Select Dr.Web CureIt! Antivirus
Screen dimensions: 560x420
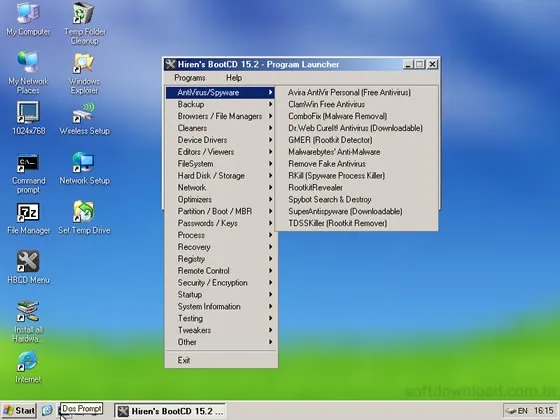[356, 128]
